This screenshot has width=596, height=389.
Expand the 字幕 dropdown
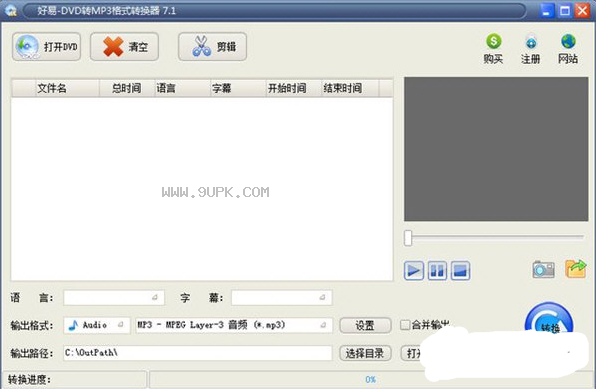[282, 297]
